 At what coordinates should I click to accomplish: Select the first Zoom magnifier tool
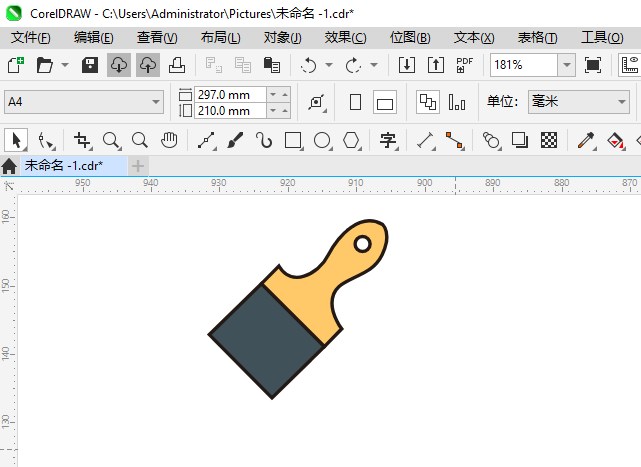pyautogui.click(x=111, y=141)
